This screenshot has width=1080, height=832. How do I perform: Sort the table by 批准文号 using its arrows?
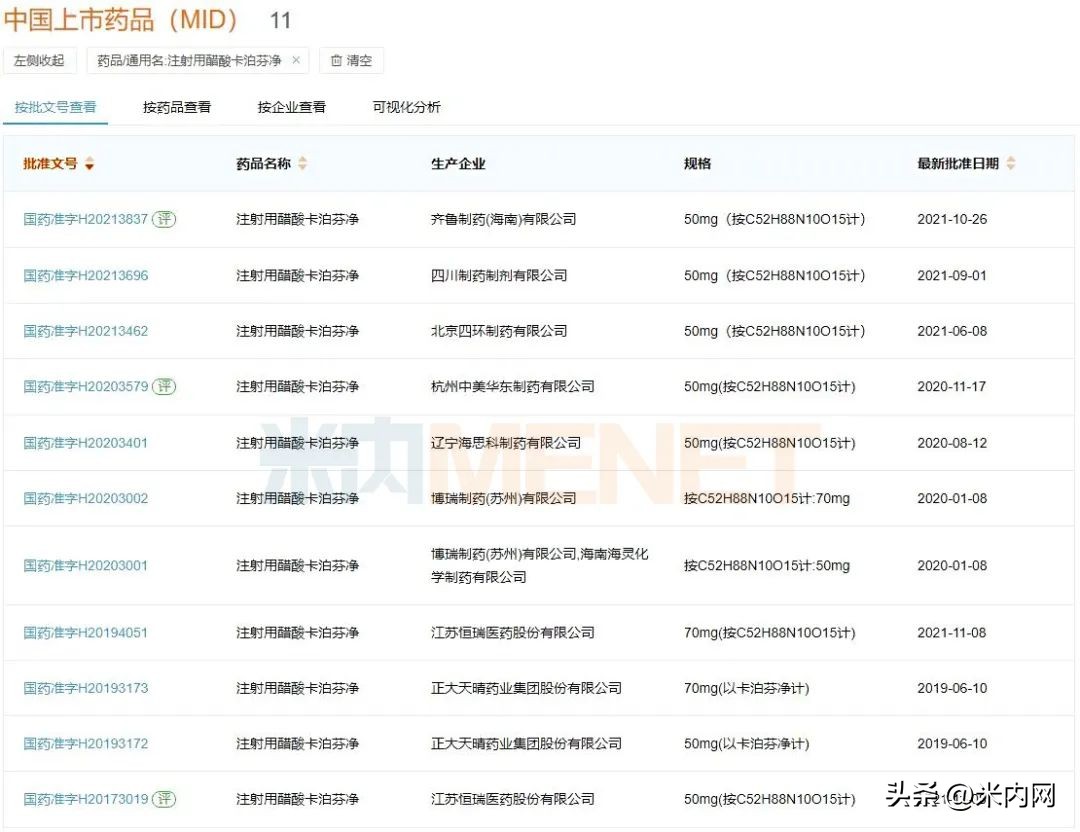point(90,163)
